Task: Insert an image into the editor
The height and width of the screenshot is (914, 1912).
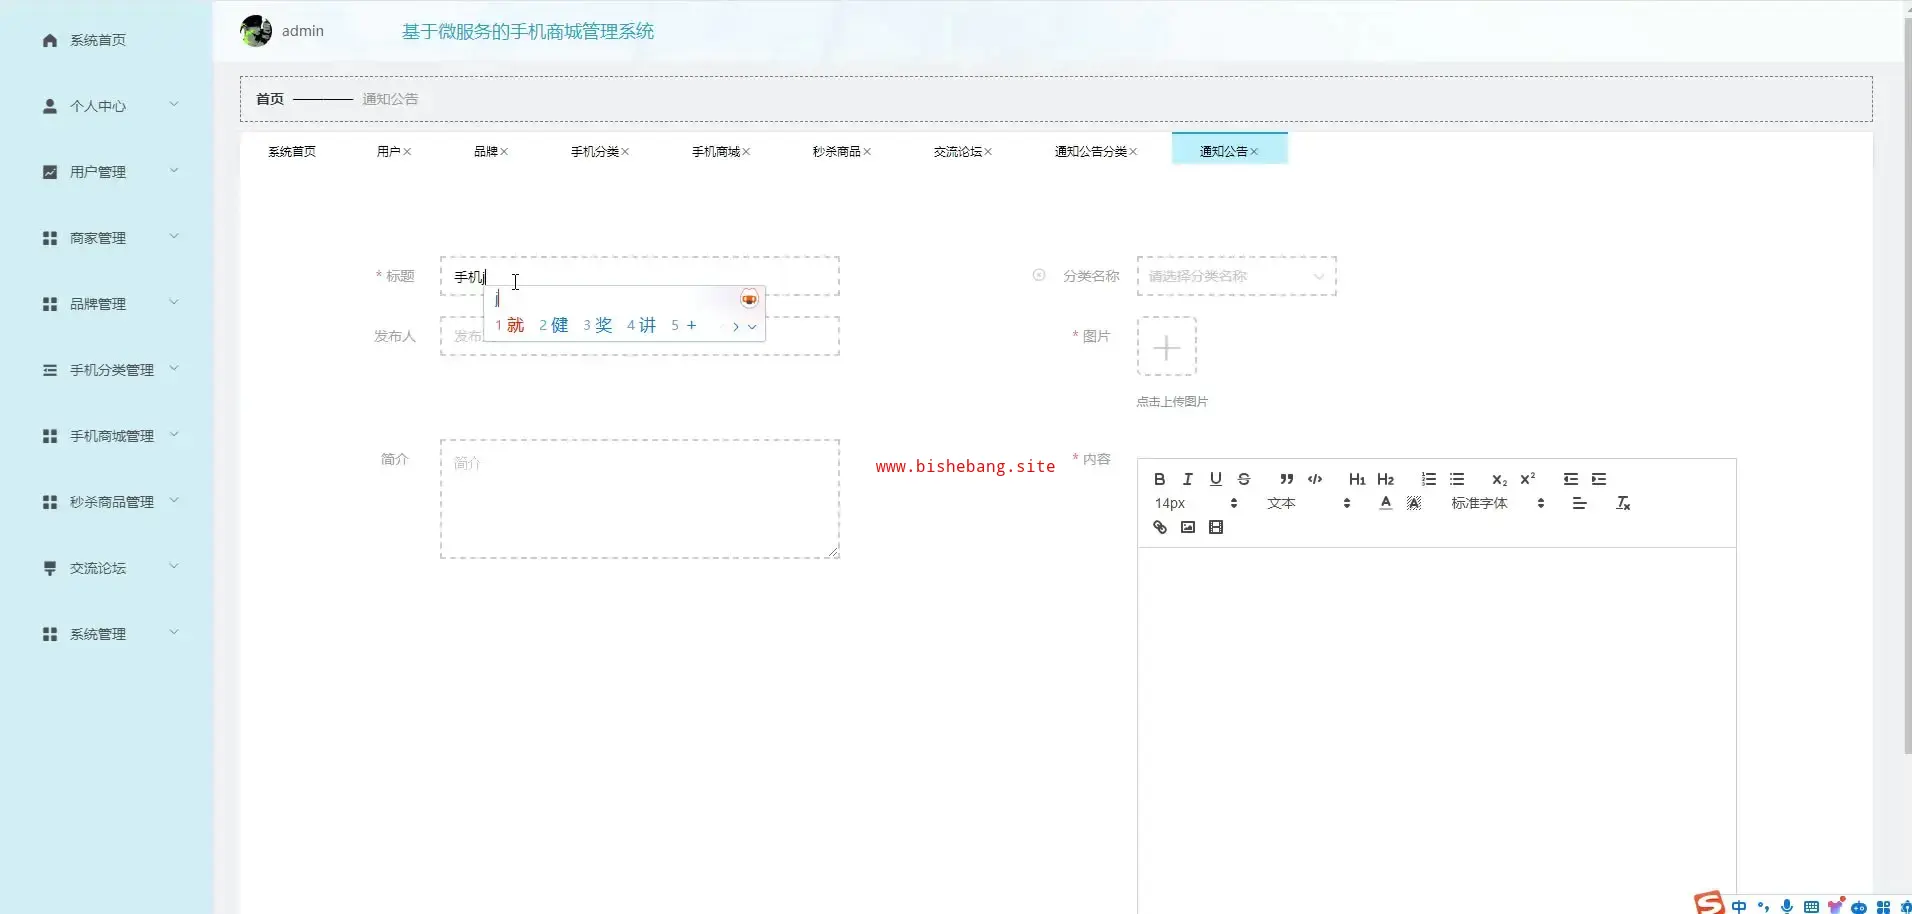Action: (1187, 527)
